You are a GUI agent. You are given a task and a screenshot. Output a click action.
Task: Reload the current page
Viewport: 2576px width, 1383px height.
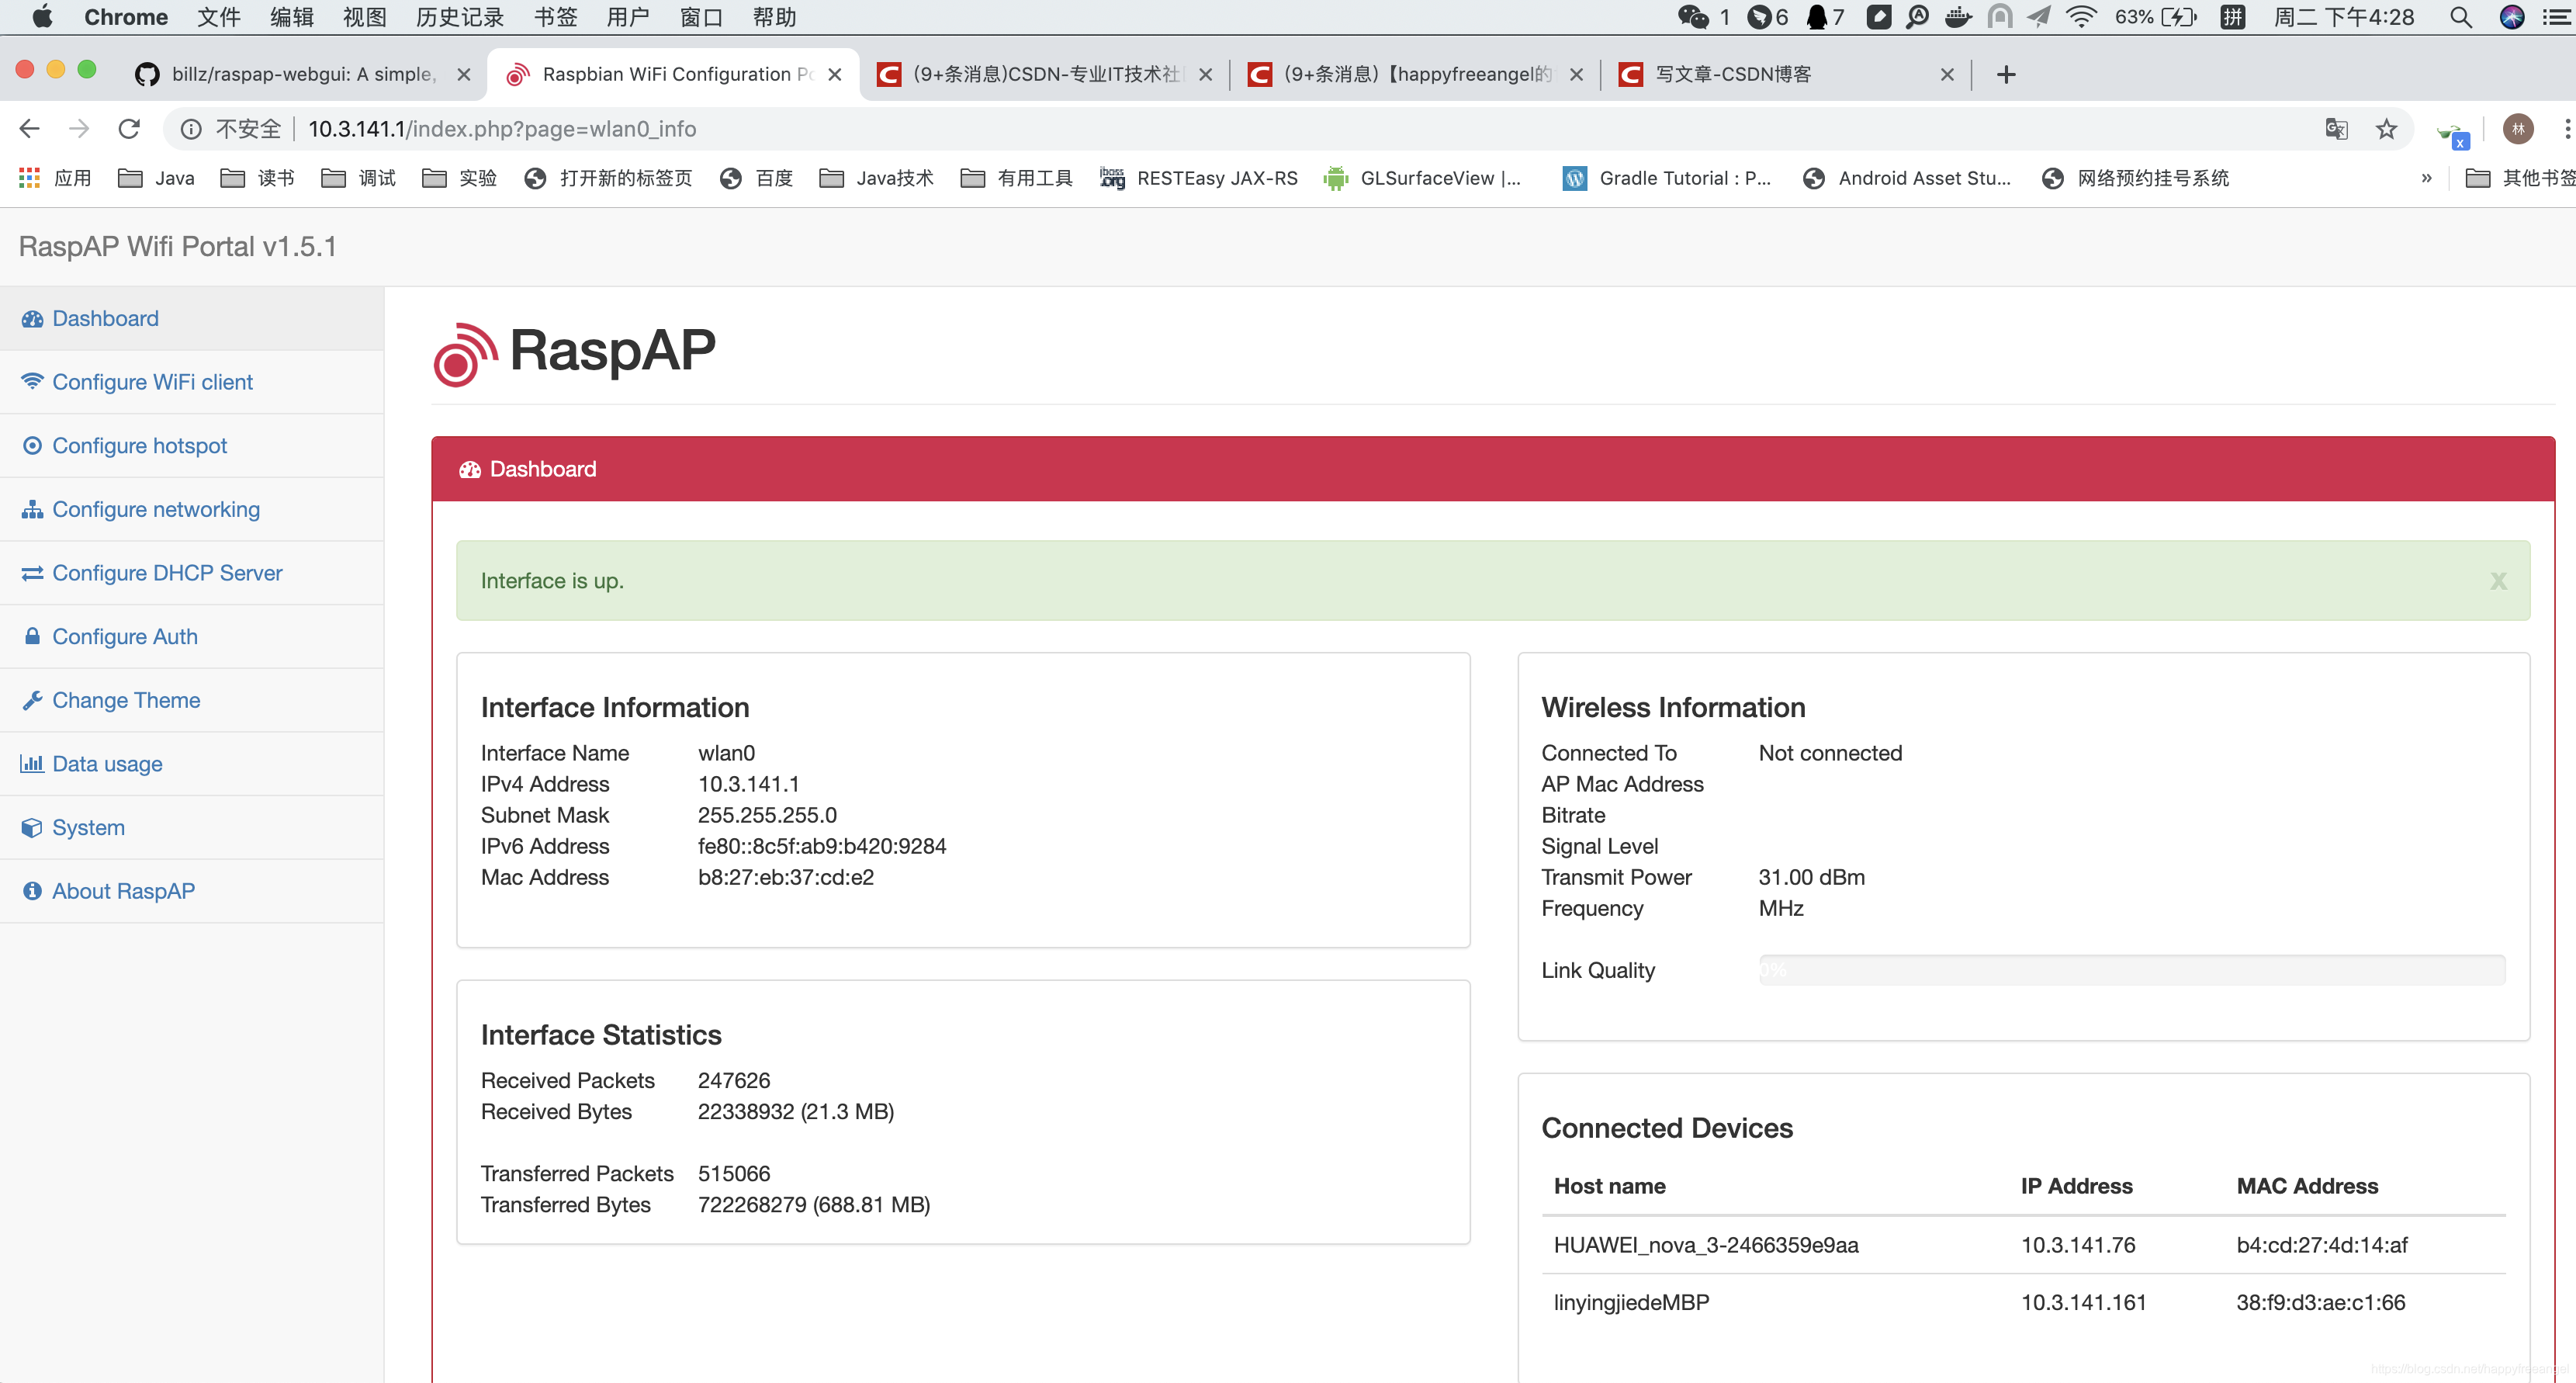(129, 129)
